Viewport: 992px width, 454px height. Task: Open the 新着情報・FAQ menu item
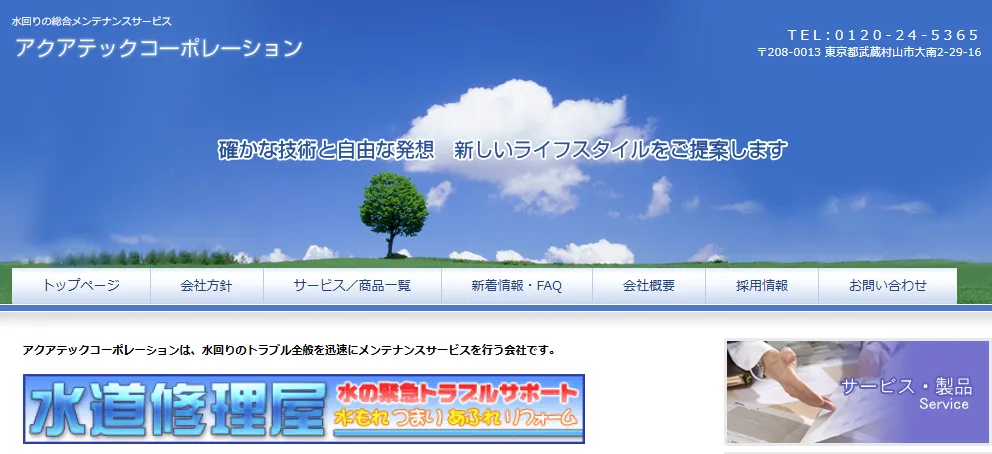516,286
